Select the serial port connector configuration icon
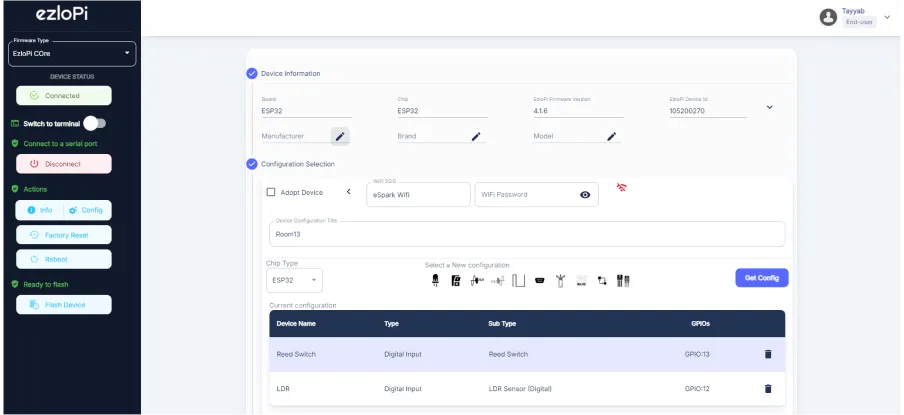Viewport: 904px width, 415px height. click(x=540, y=281)
